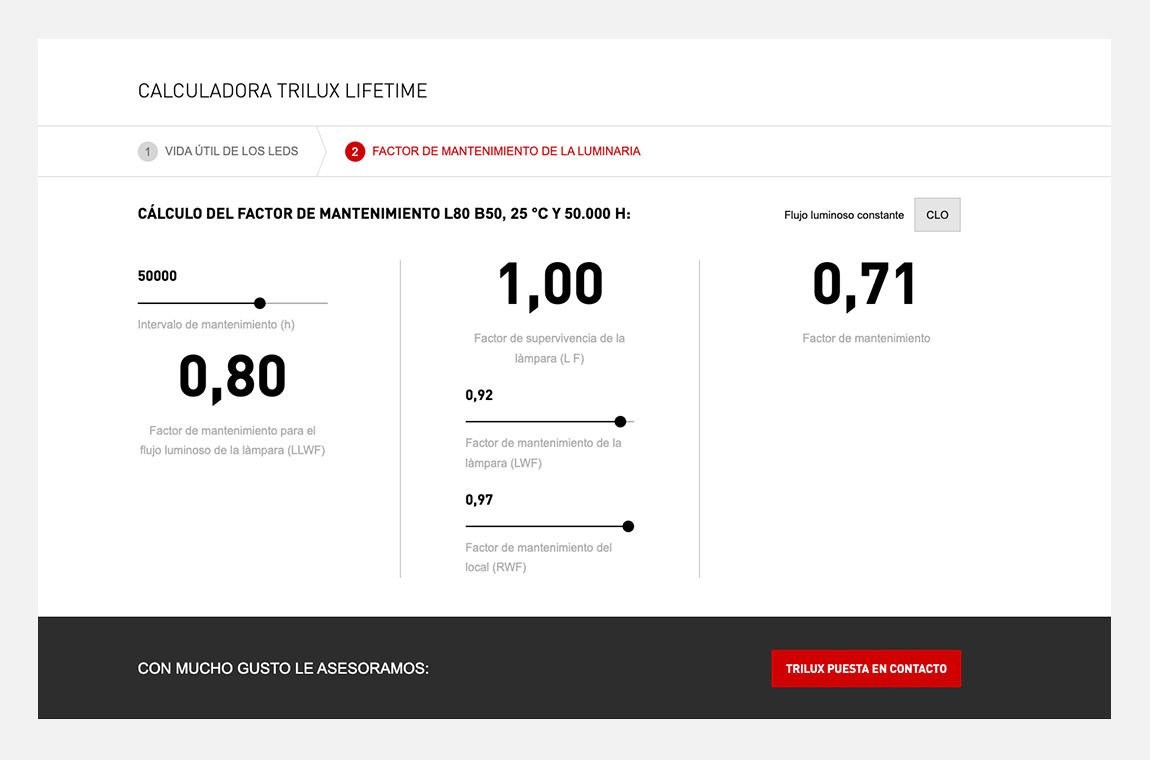Click the Flujo luminoso constante label

tap(844, 215)
